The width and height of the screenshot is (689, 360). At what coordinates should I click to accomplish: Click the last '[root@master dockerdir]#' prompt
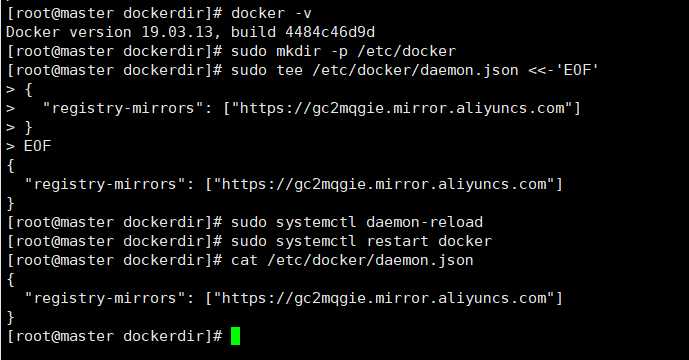(x=114, y=336)
